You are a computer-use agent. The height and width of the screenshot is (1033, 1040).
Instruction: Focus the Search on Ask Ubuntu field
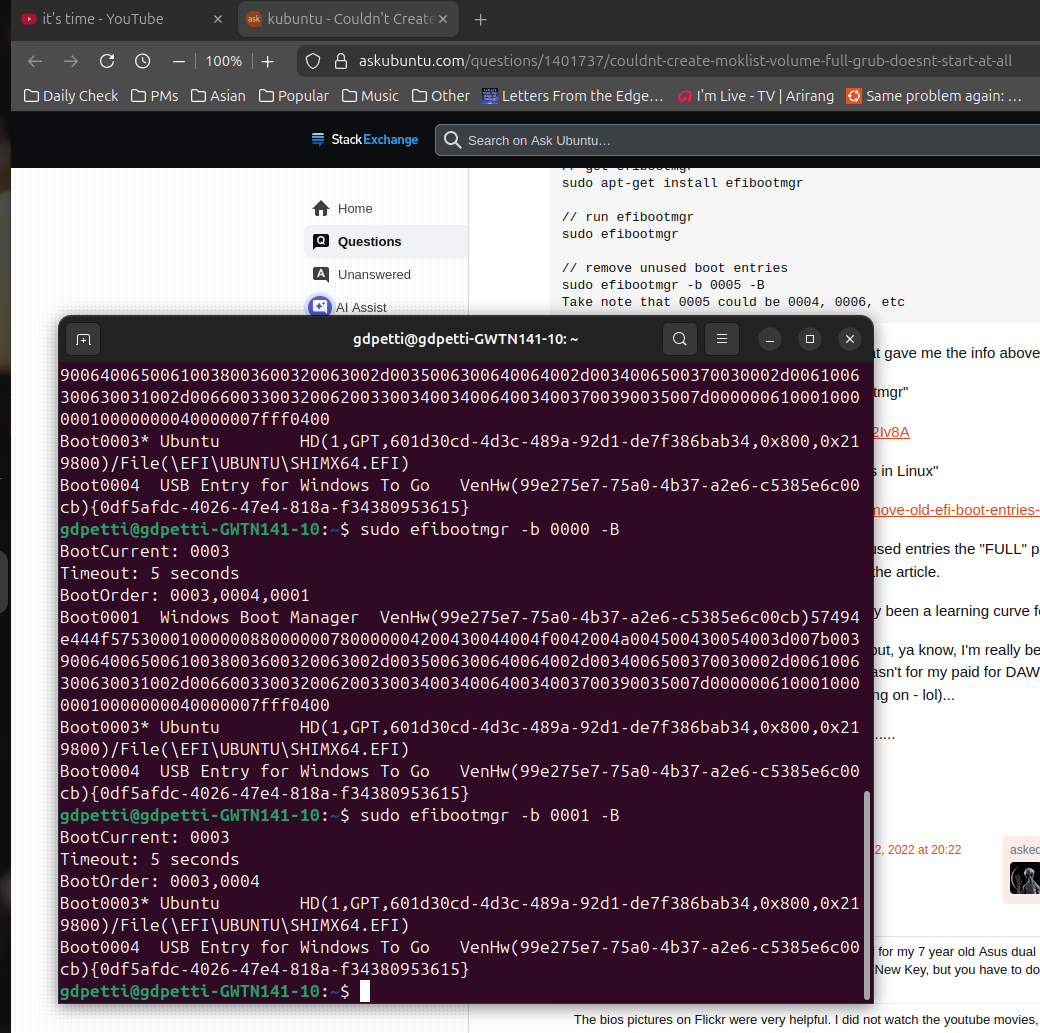pos(740,140)
